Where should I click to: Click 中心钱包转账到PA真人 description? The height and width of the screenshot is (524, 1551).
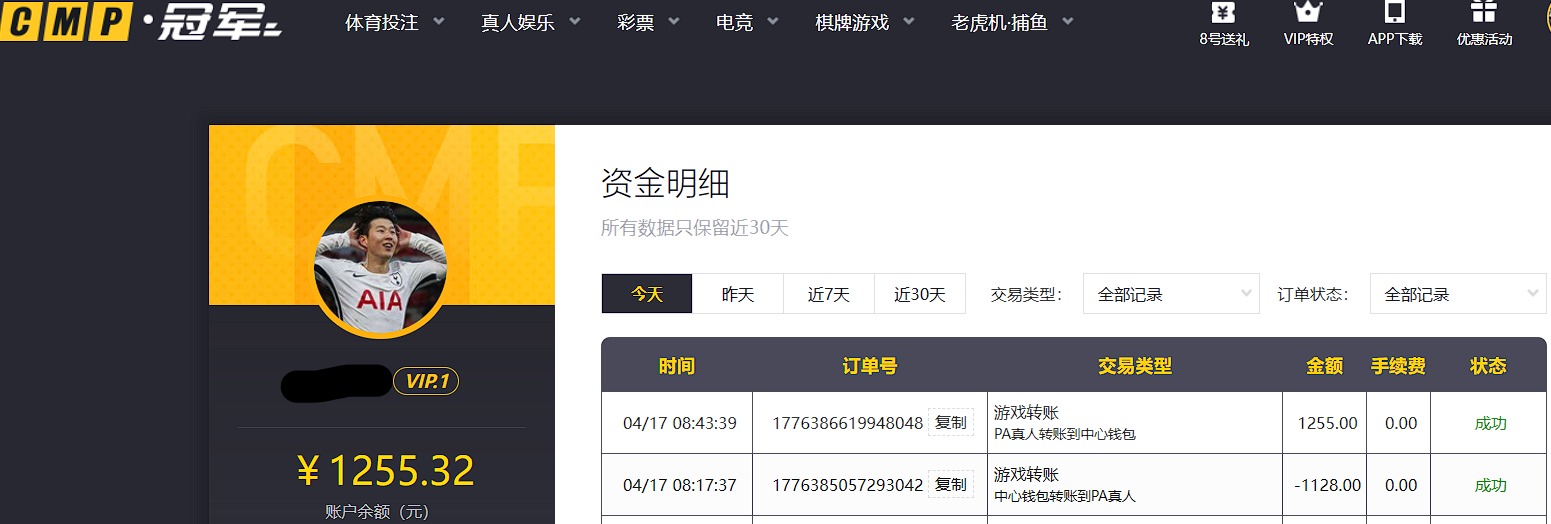click(x=1065, y=496)
